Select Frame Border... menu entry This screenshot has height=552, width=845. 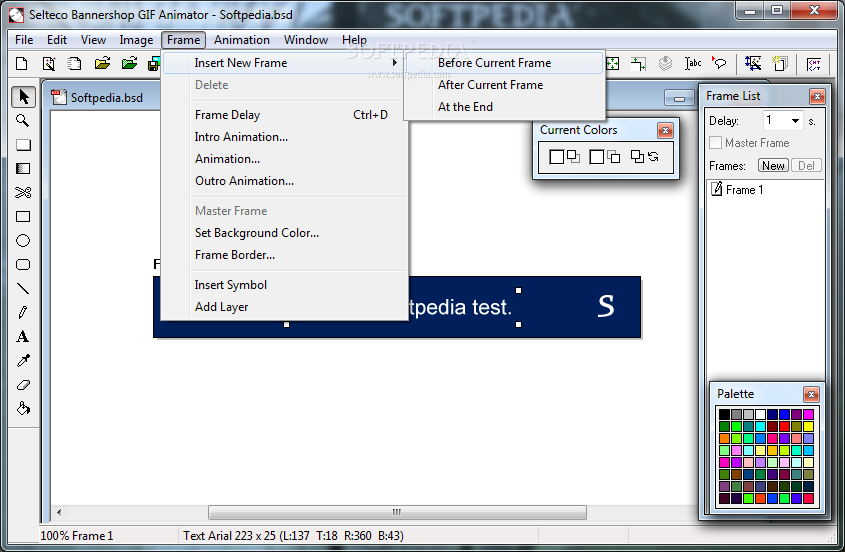click(285, 255)
